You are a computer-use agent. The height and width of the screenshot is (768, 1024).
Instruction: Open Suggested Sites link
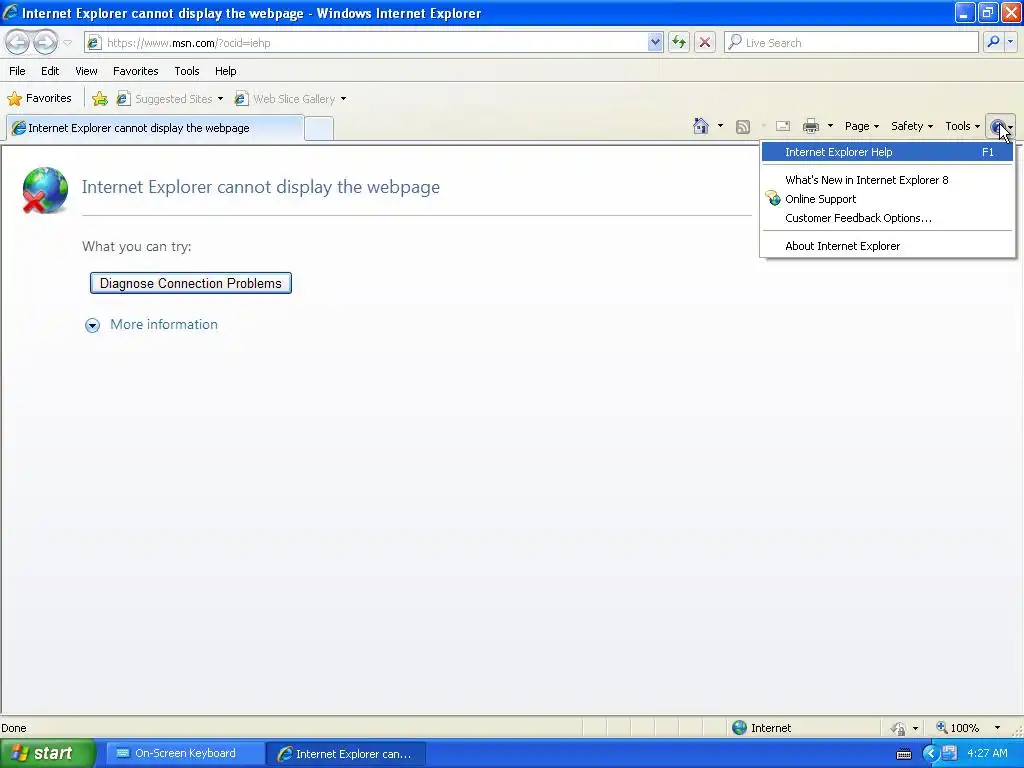pyautogui.click(x=165, y=99)
